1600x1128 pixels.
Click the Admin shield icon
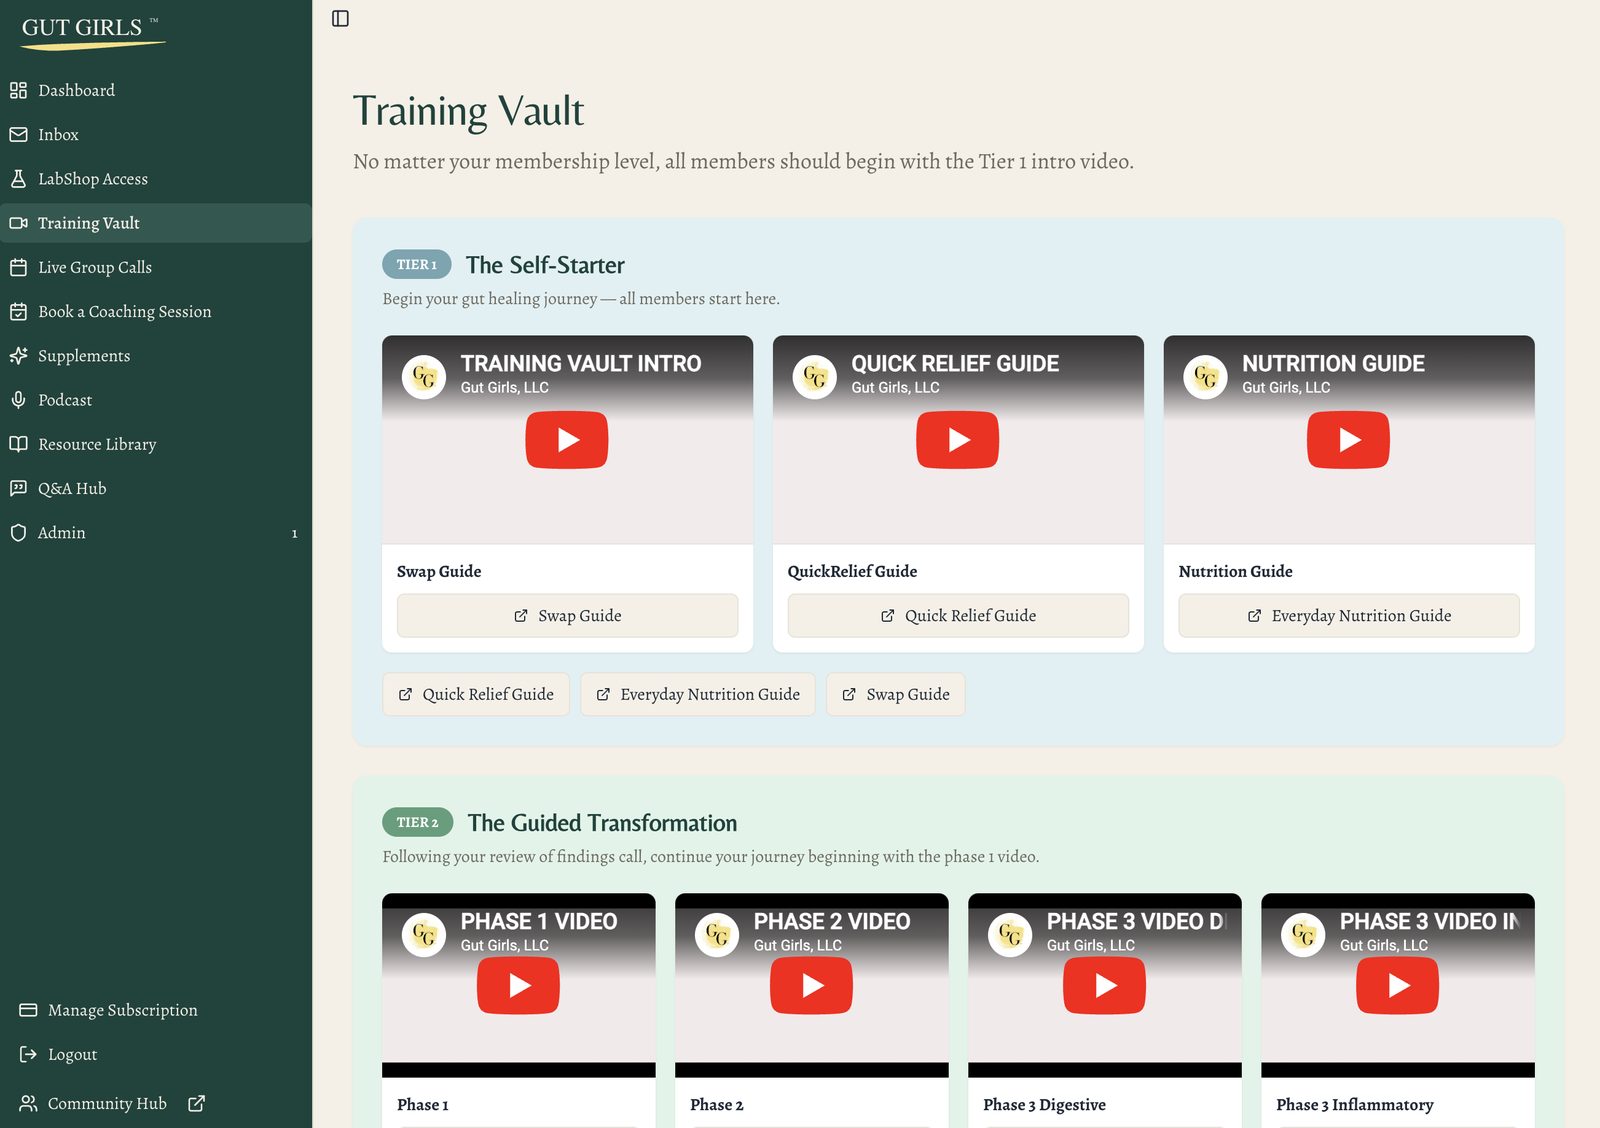pyautogui.click(x=18, y=533)
